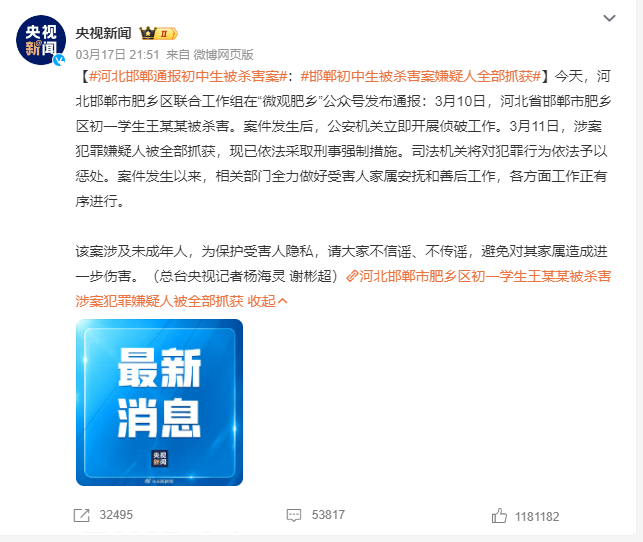Open the comments count 53817

point(328,515)
